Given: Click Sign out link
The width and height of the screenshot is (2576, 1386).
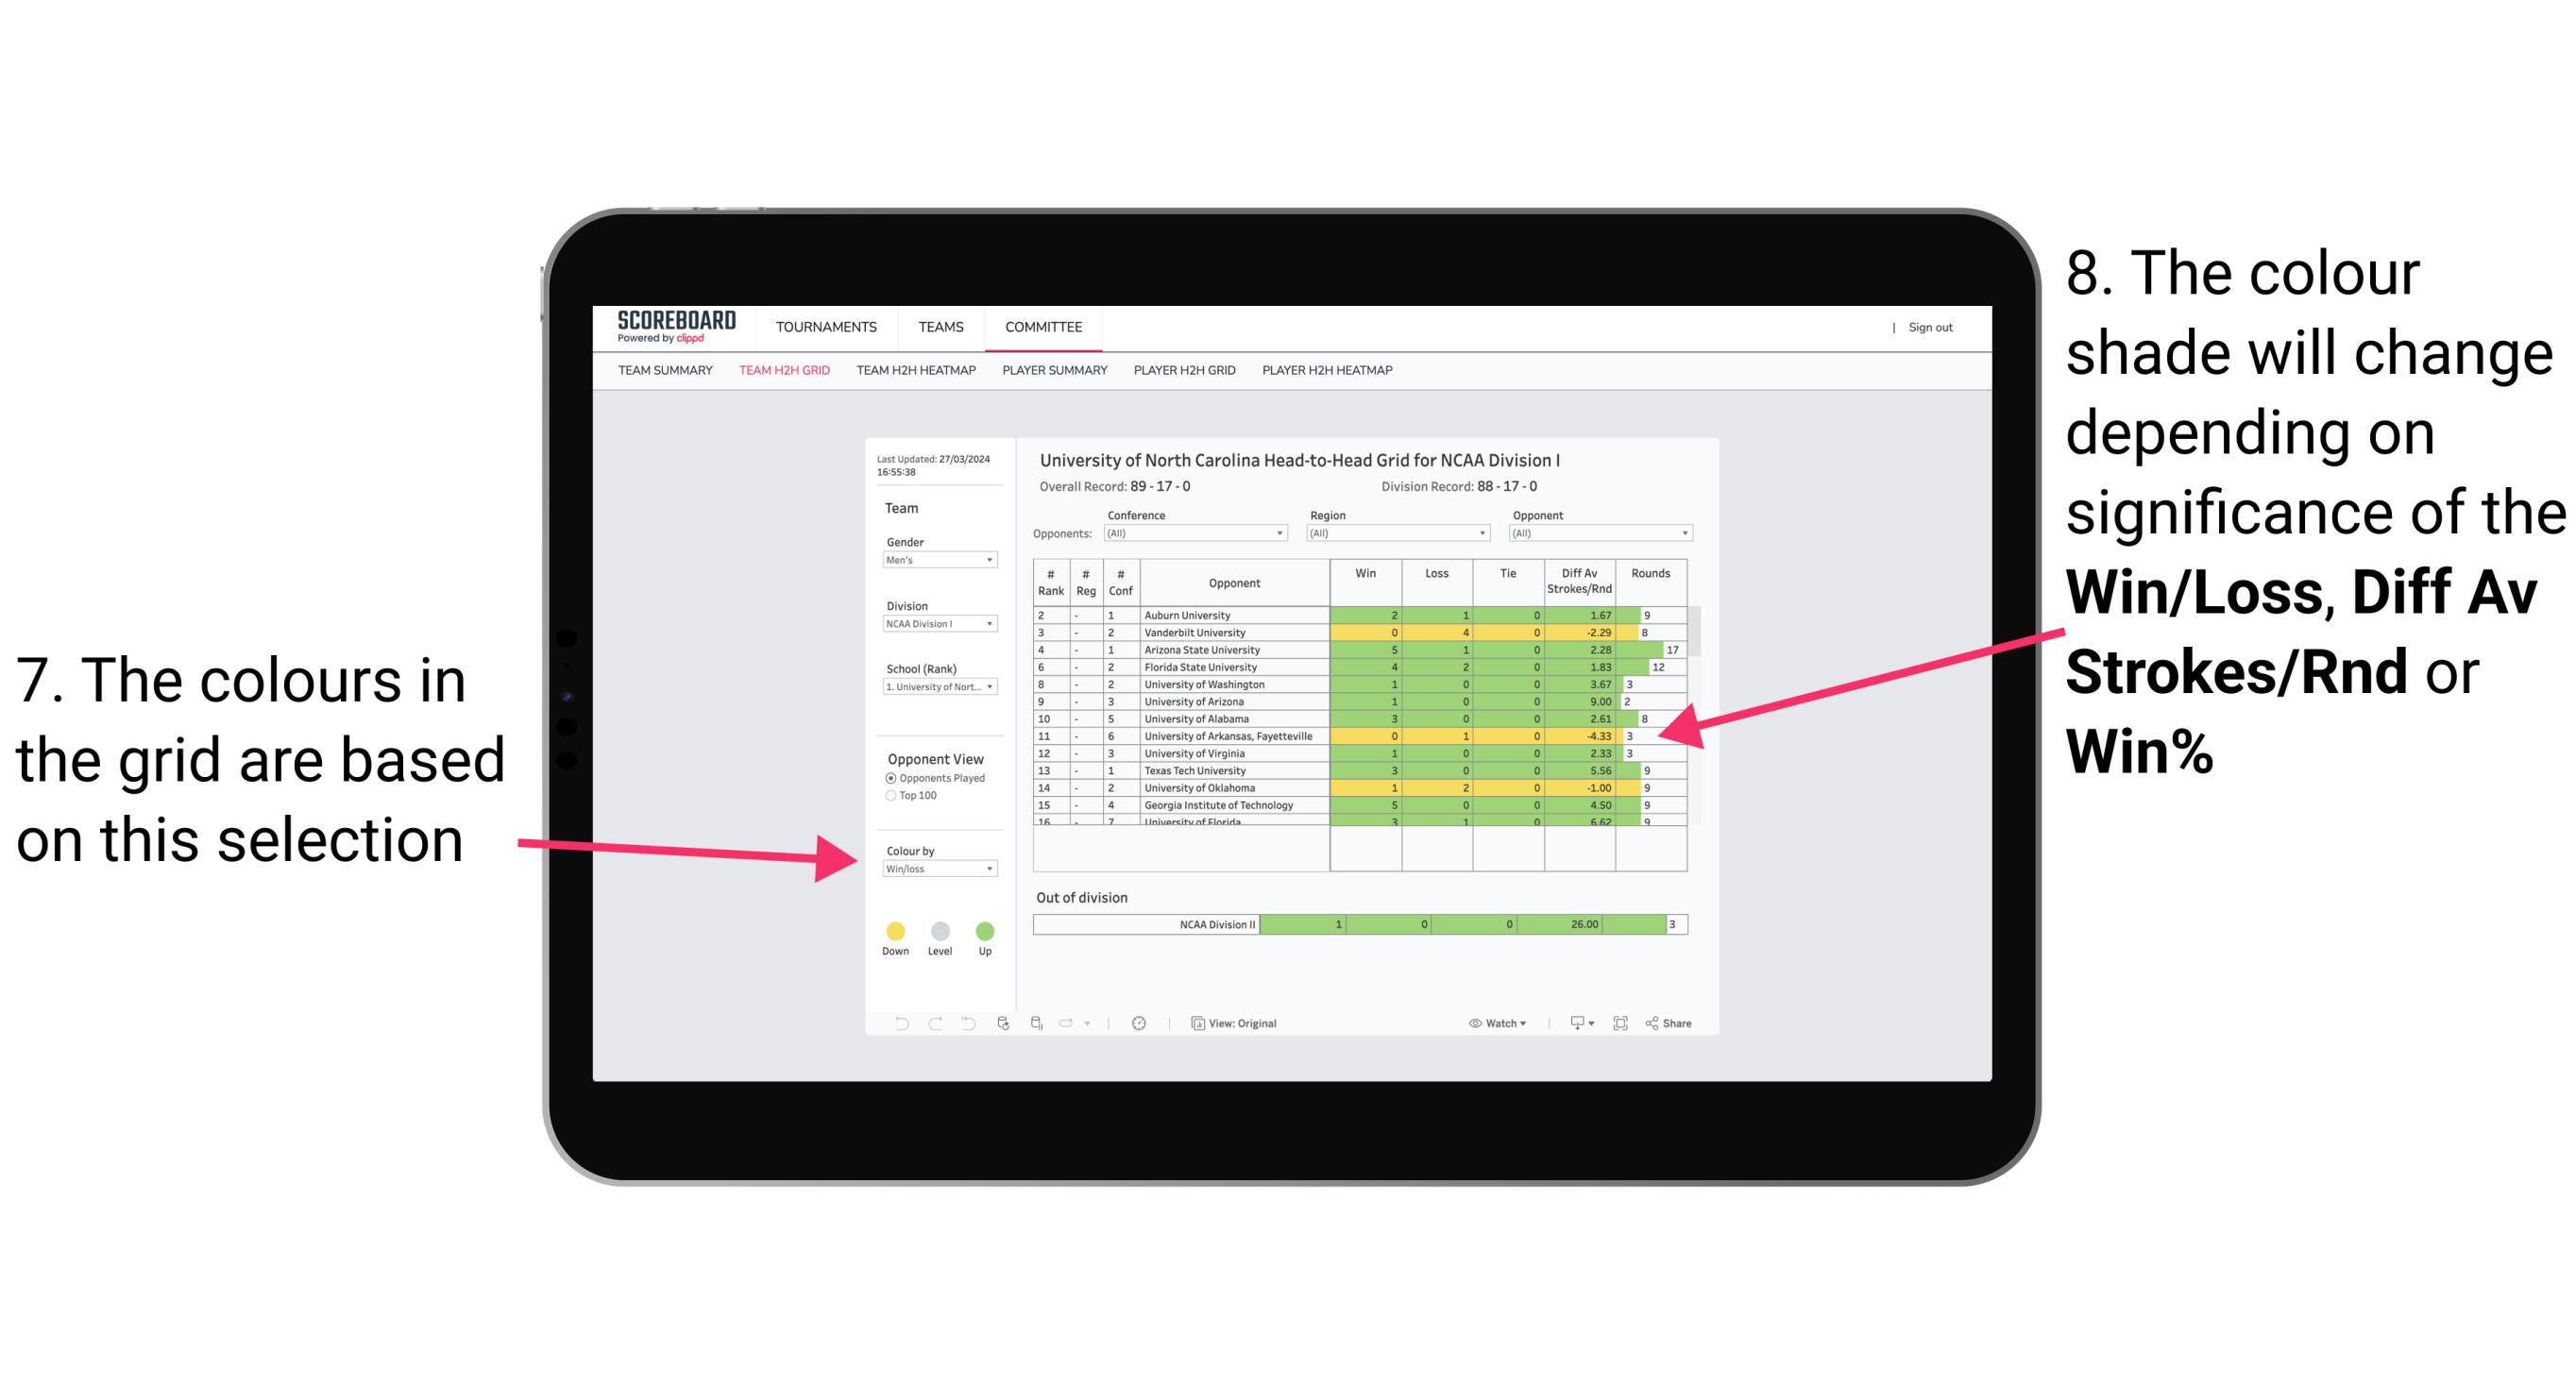Looking at the screenshot, I should click(x=1931, y=328).
